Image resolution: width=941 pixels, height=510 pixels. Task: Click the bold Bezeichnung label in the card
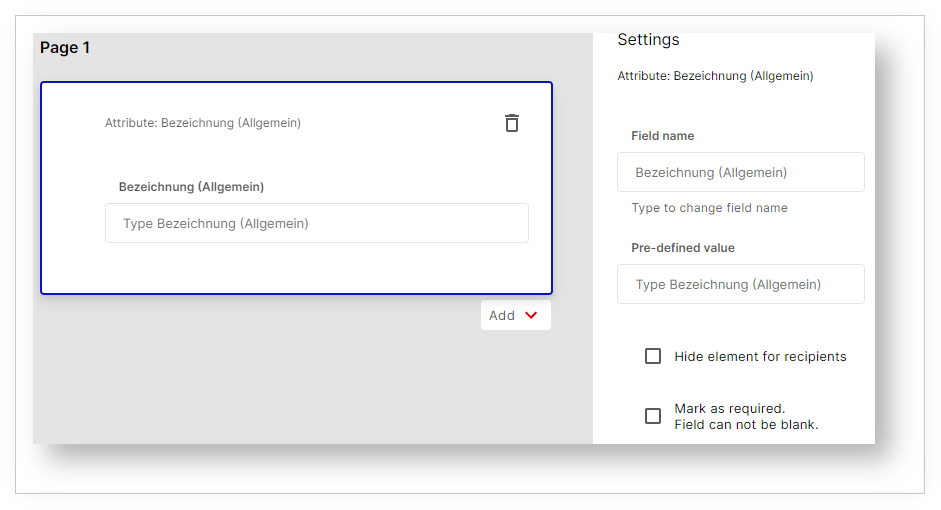(x=191, y=186)
